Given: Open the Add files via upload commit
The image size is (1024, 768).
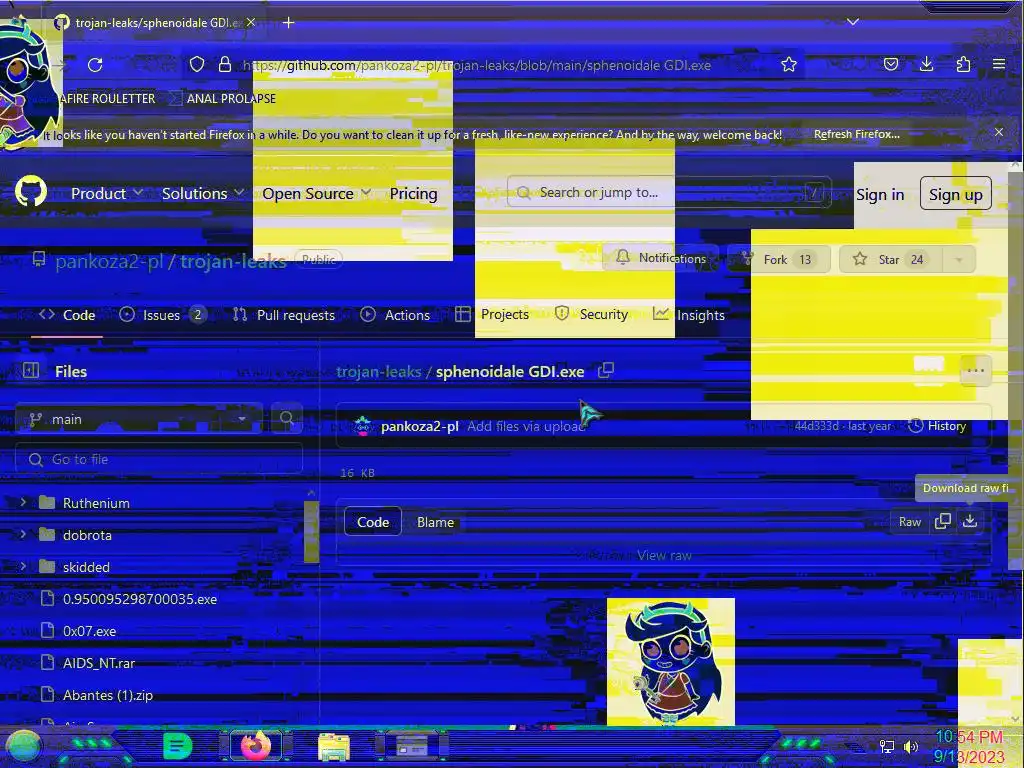Looking at the screenshot, I should [526, 426].
